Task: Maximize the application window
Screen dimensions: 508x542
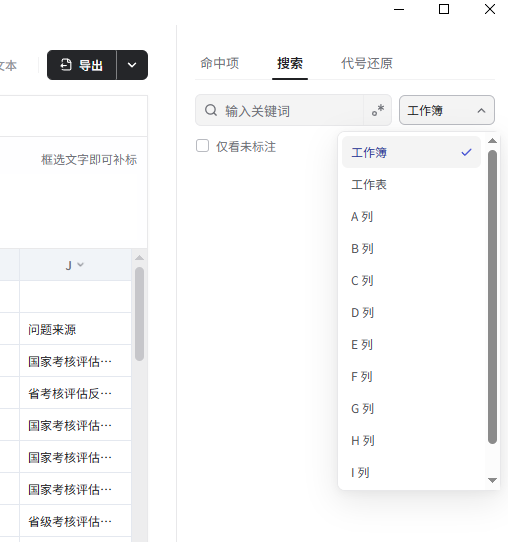Action: click(x=444, y=9)
